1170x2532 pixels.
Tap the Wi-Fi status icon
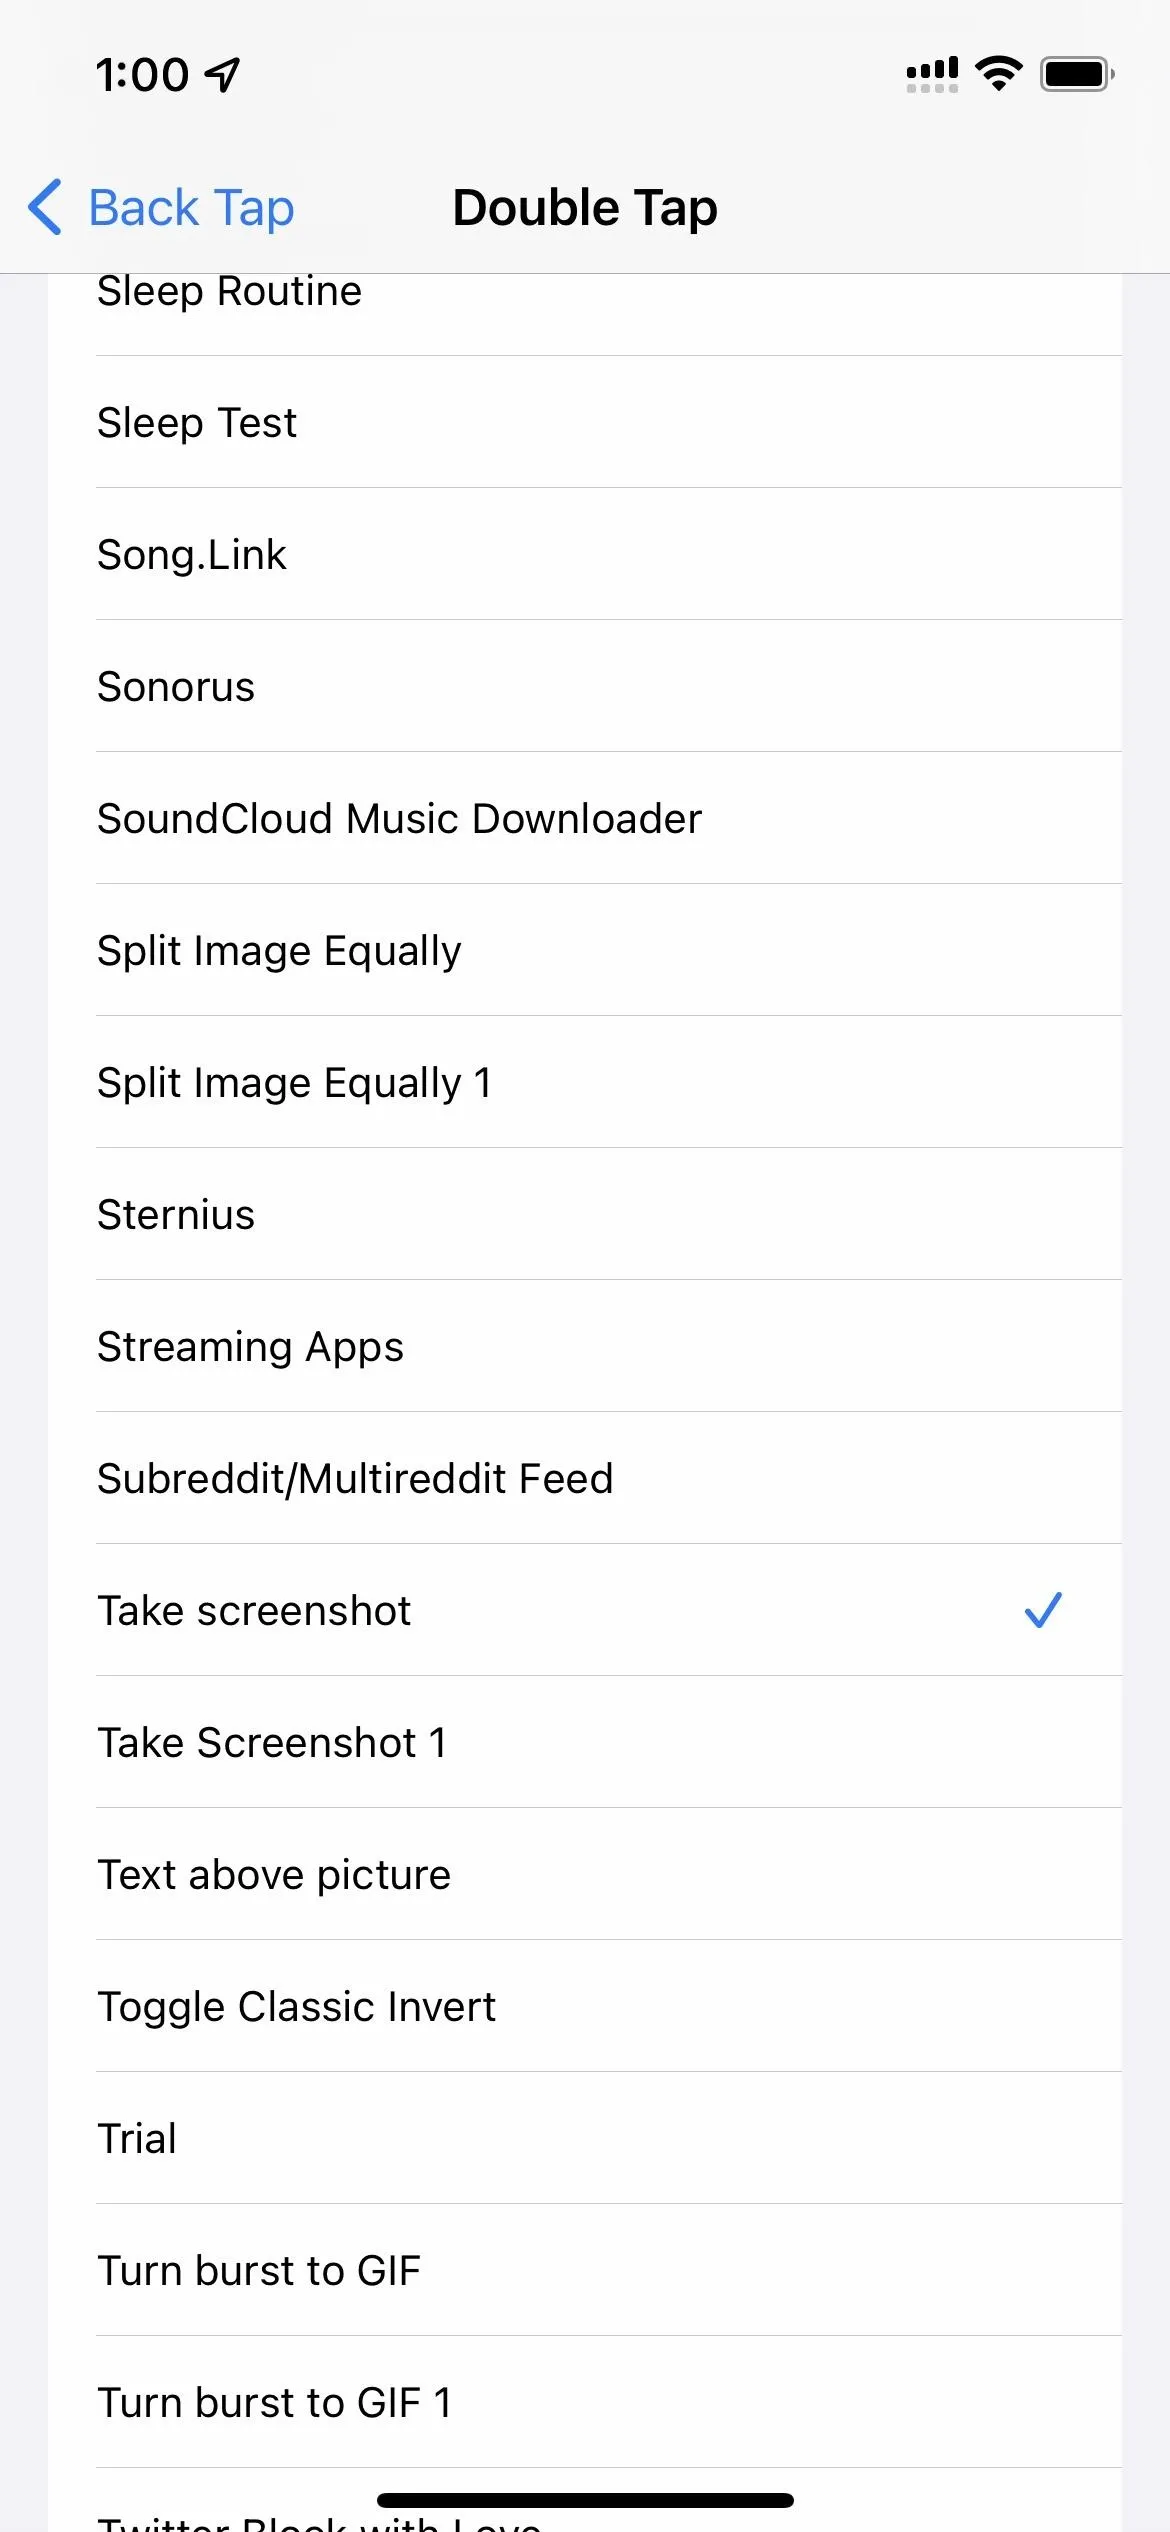click(998, 74)
